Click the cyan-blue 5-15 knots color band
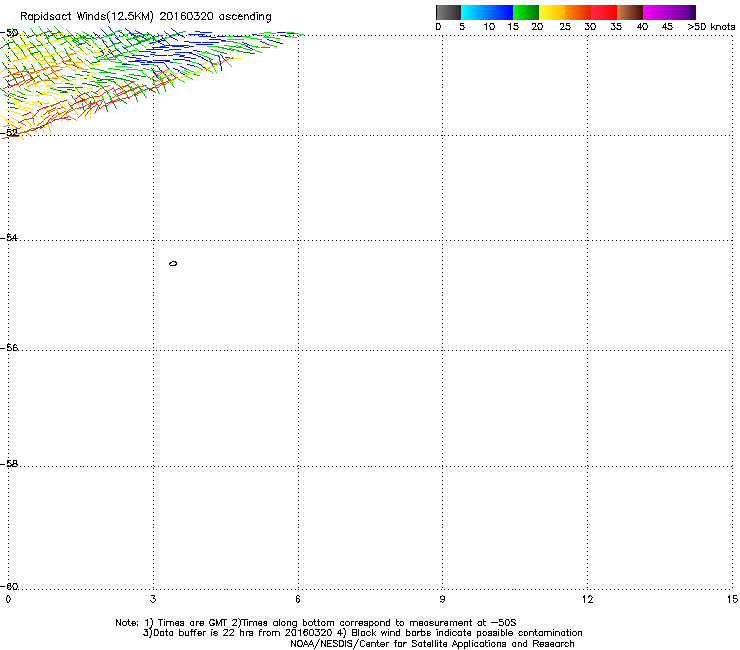 point(487,12)
